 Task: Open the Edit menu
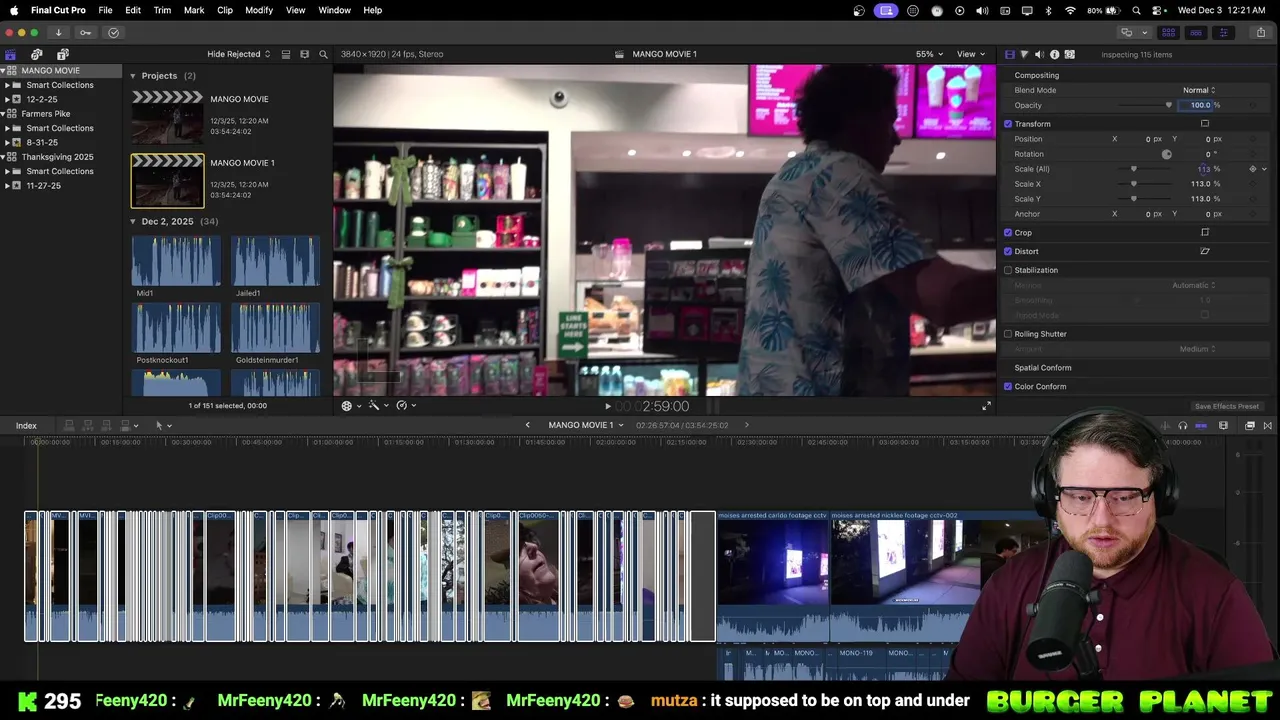click(x=133, y=10)
